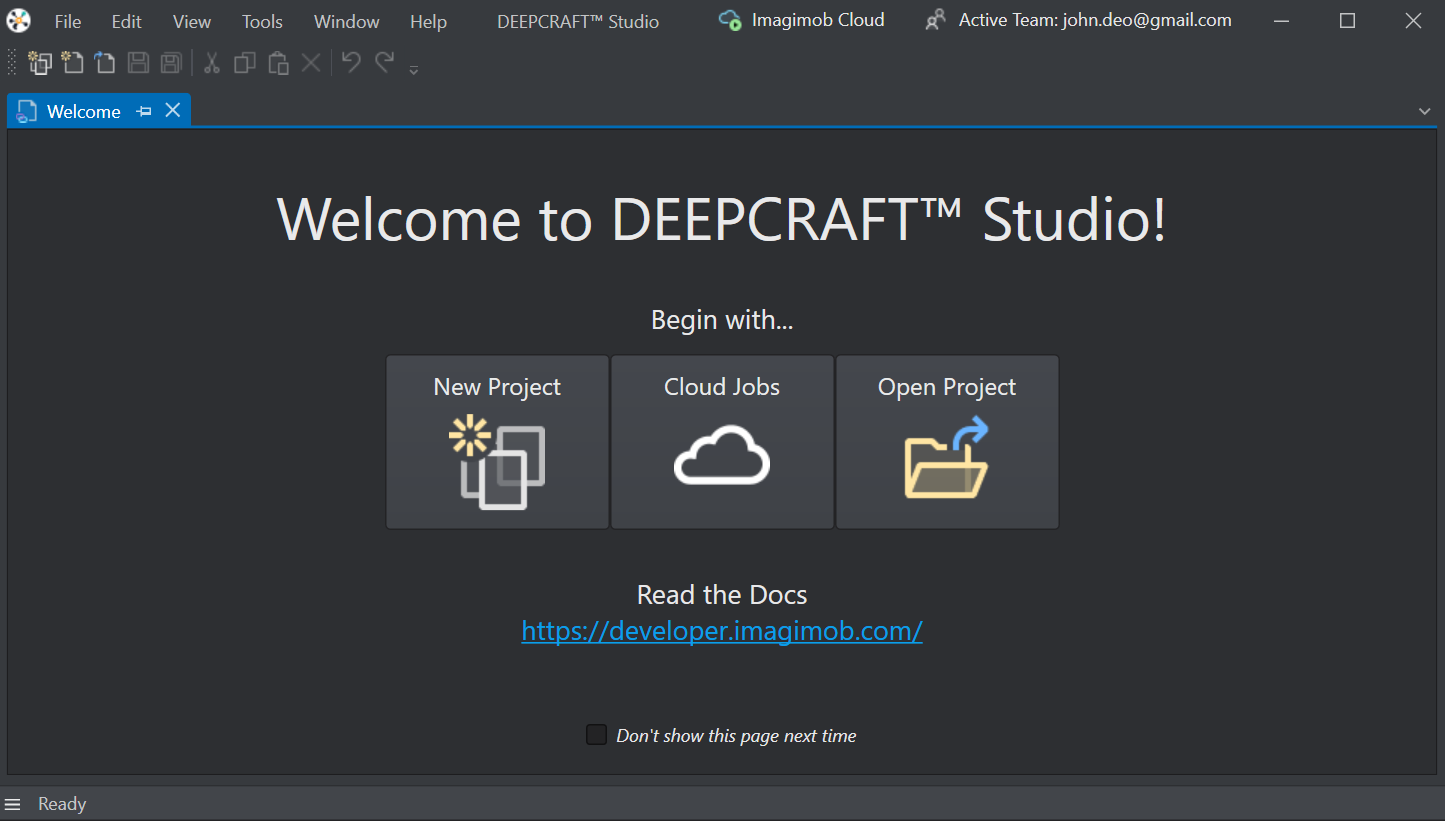Click the Imagimob Cloud label

[x=818, y=20]
